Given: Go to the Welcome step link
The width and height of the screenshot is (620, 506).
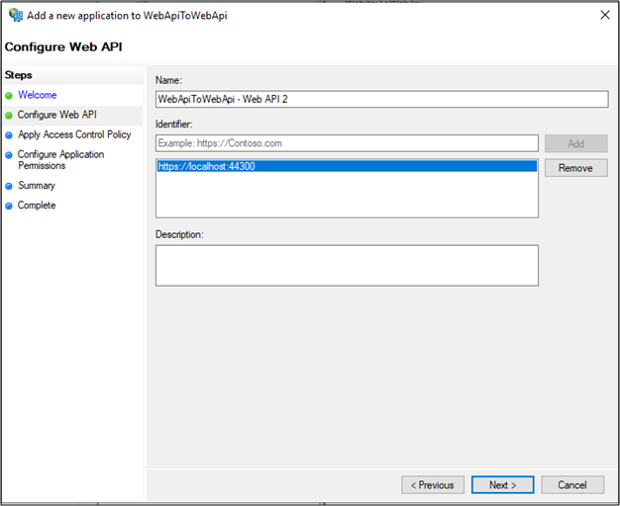Looking at the screenshot, I should 37,95.
